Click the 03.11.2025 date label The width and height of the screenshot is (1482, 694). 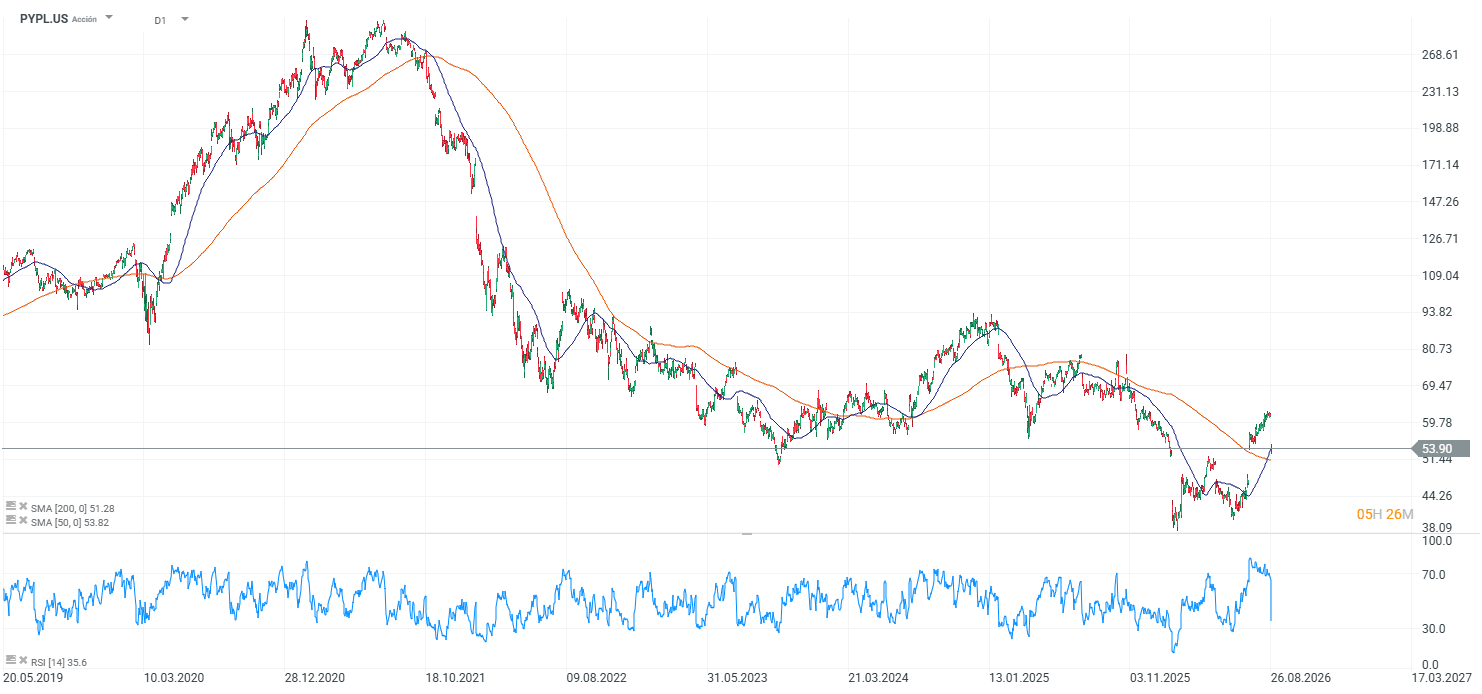click(1160, 678)
